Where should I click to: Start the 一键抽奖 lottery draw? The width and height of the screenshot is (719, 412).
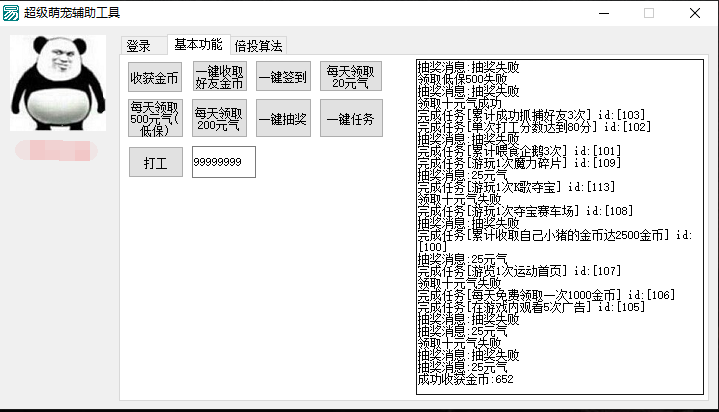tap(283, 119)
